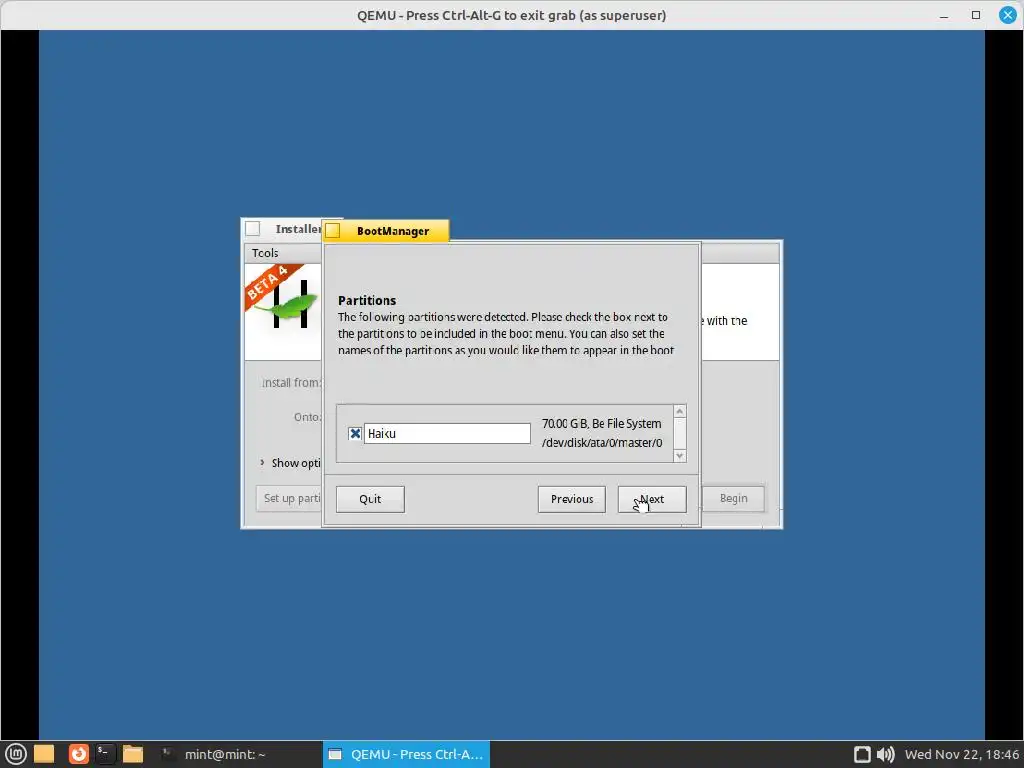1024x768 pixels.
Task: Click the Haiku Beta 4 logo
Action: click(282, 296)
